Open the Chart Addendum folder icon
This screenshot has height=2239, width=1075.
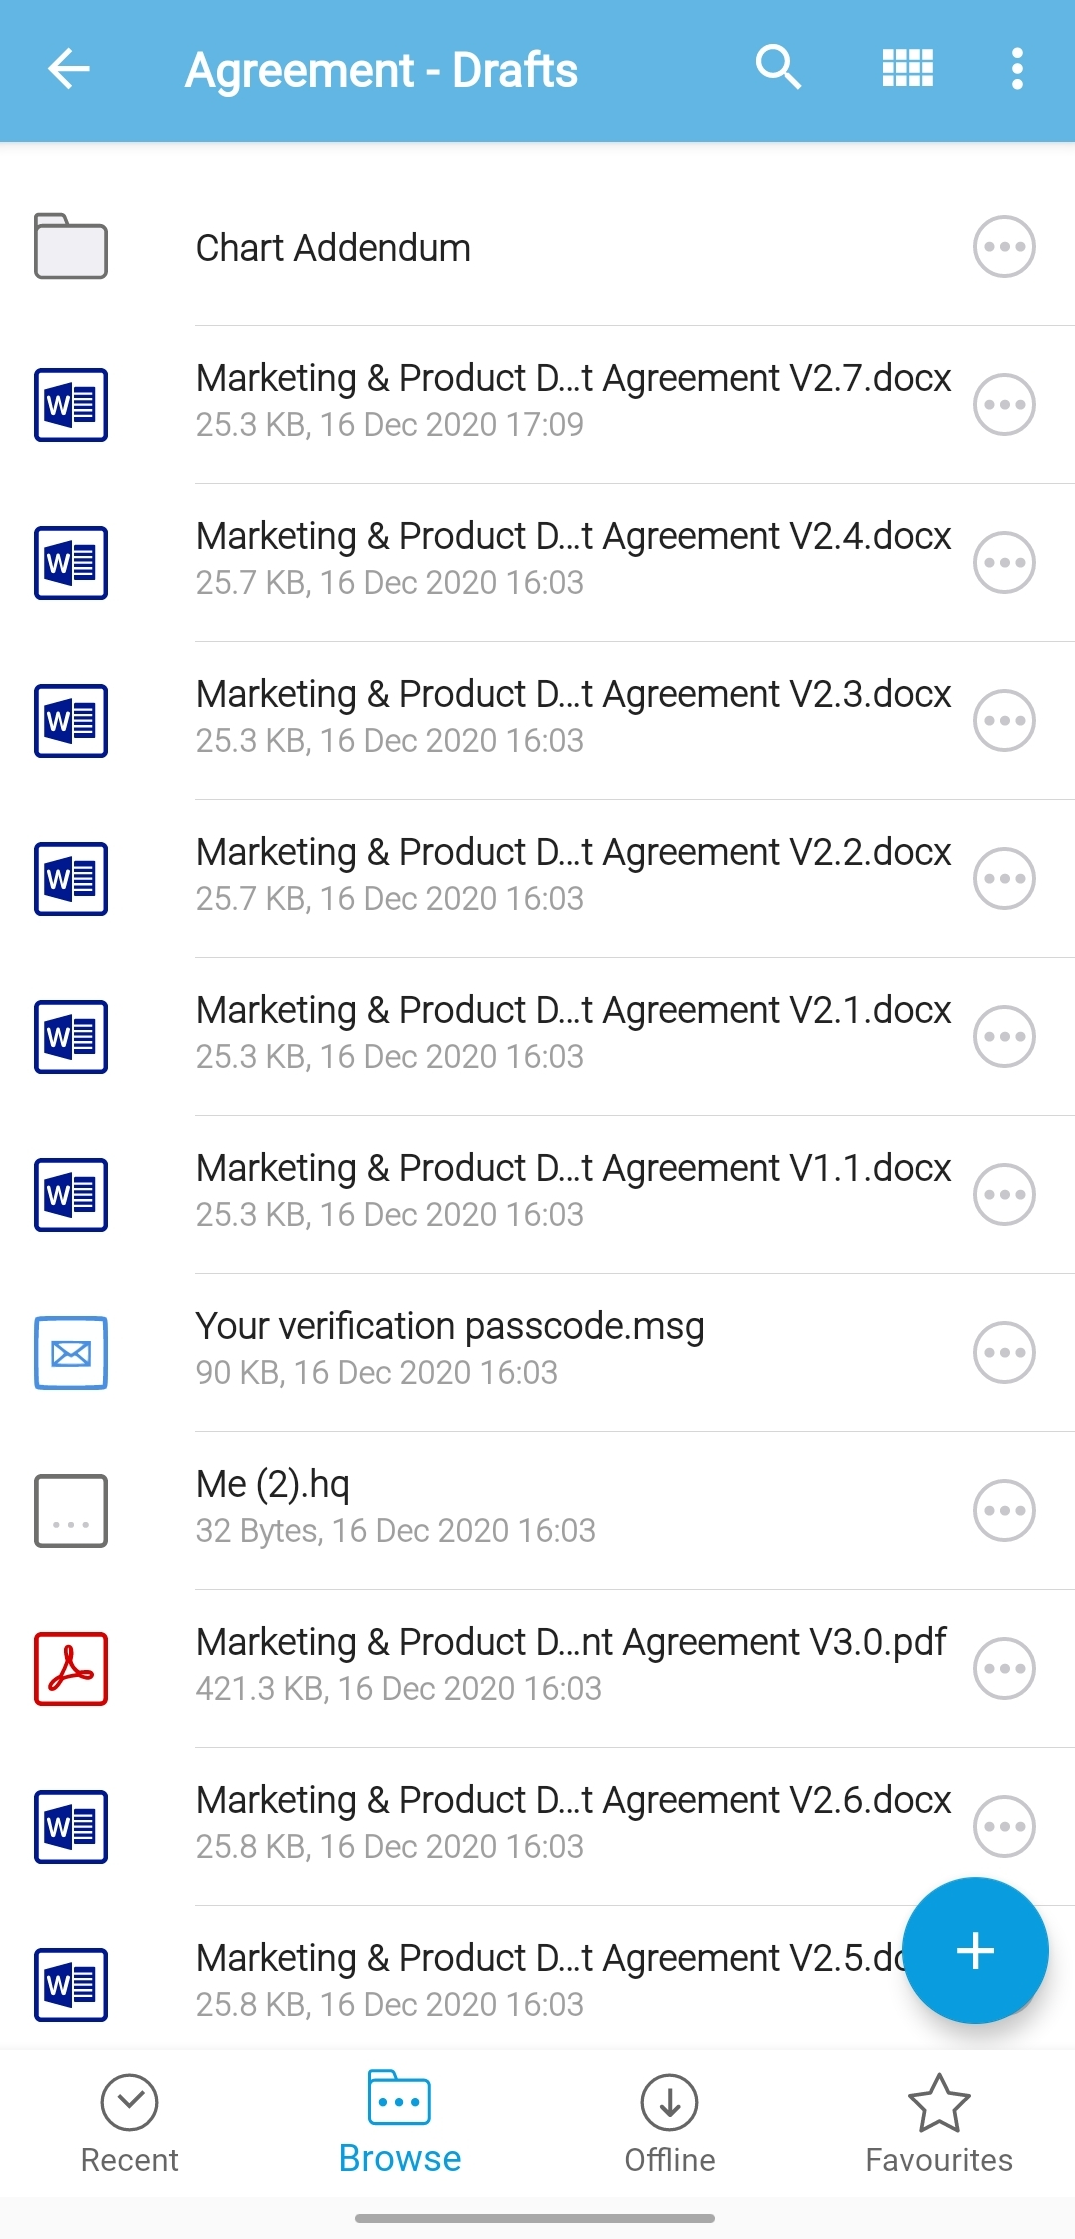point(71,247)
